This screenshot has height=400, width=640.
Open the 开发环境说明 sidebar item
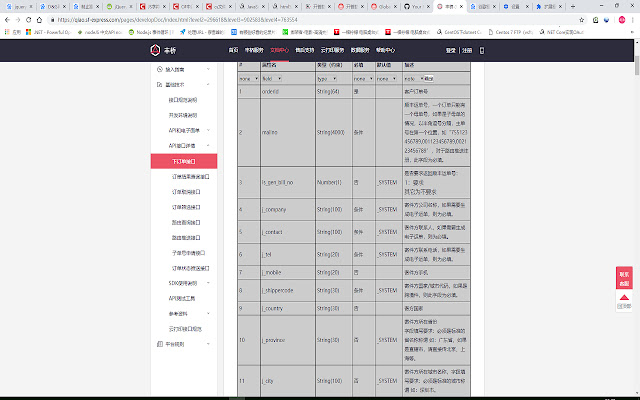183,115
